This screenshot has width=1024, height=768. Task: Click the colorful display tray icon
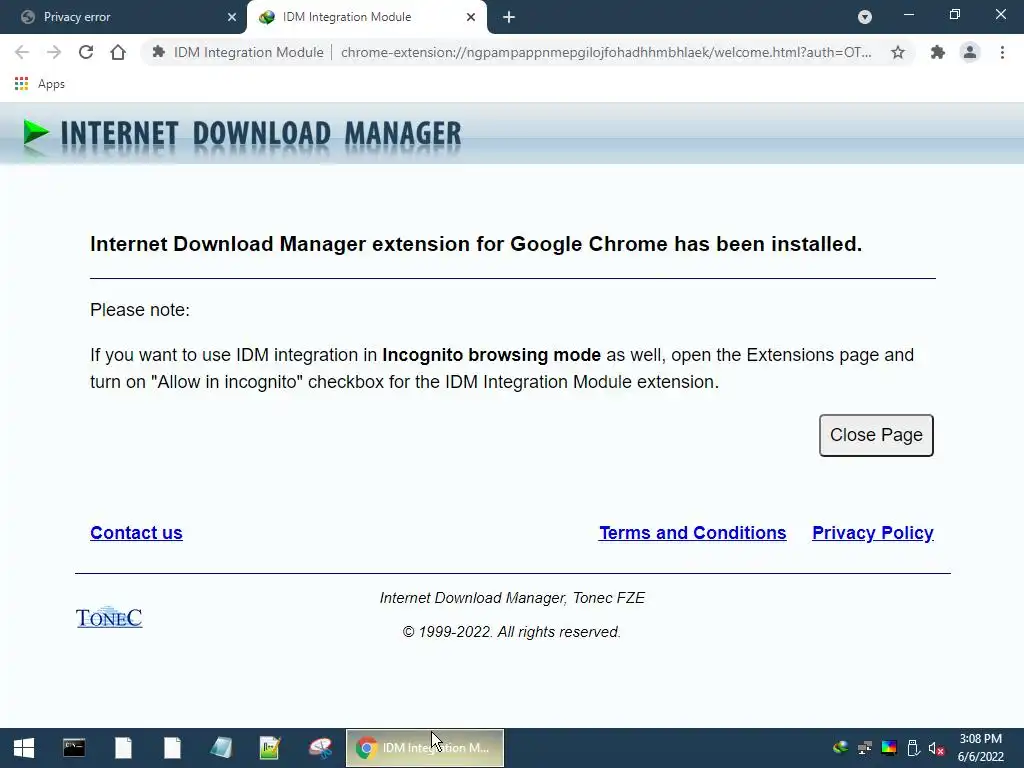point(889,748)
